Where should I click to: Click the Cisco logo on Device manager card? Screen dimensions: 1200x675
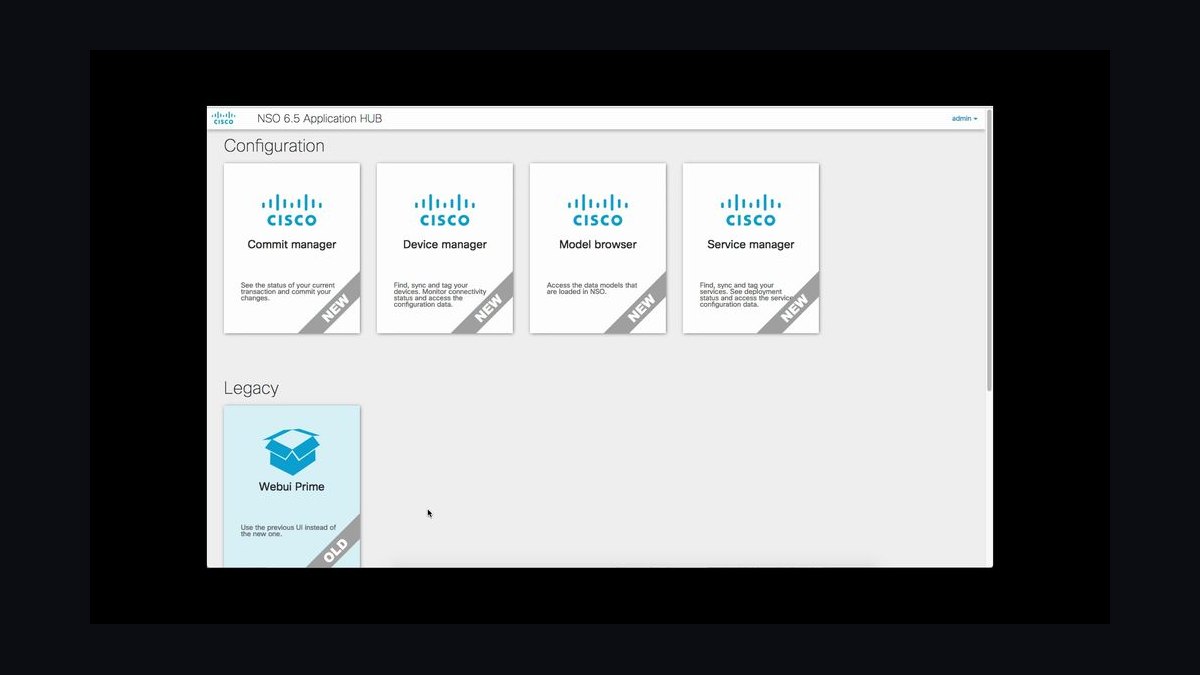pos(445,211)
